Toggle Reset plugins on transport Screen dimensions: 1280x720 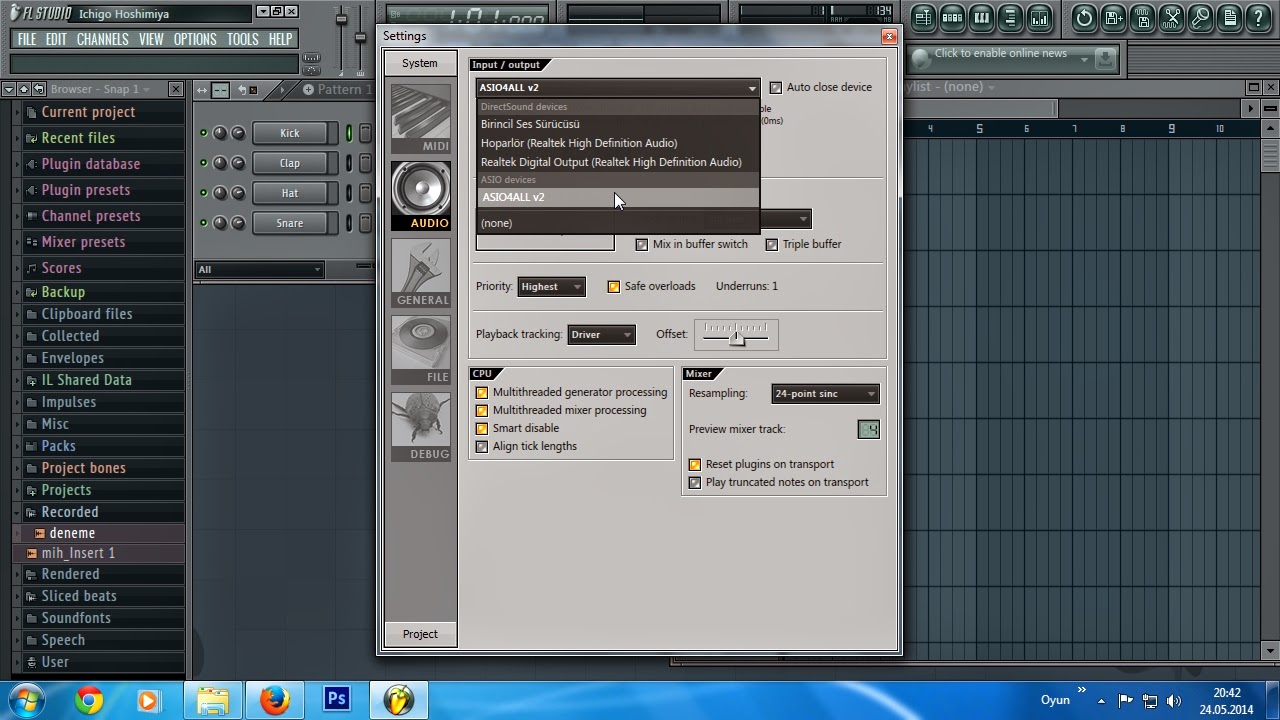coord(695,465)
